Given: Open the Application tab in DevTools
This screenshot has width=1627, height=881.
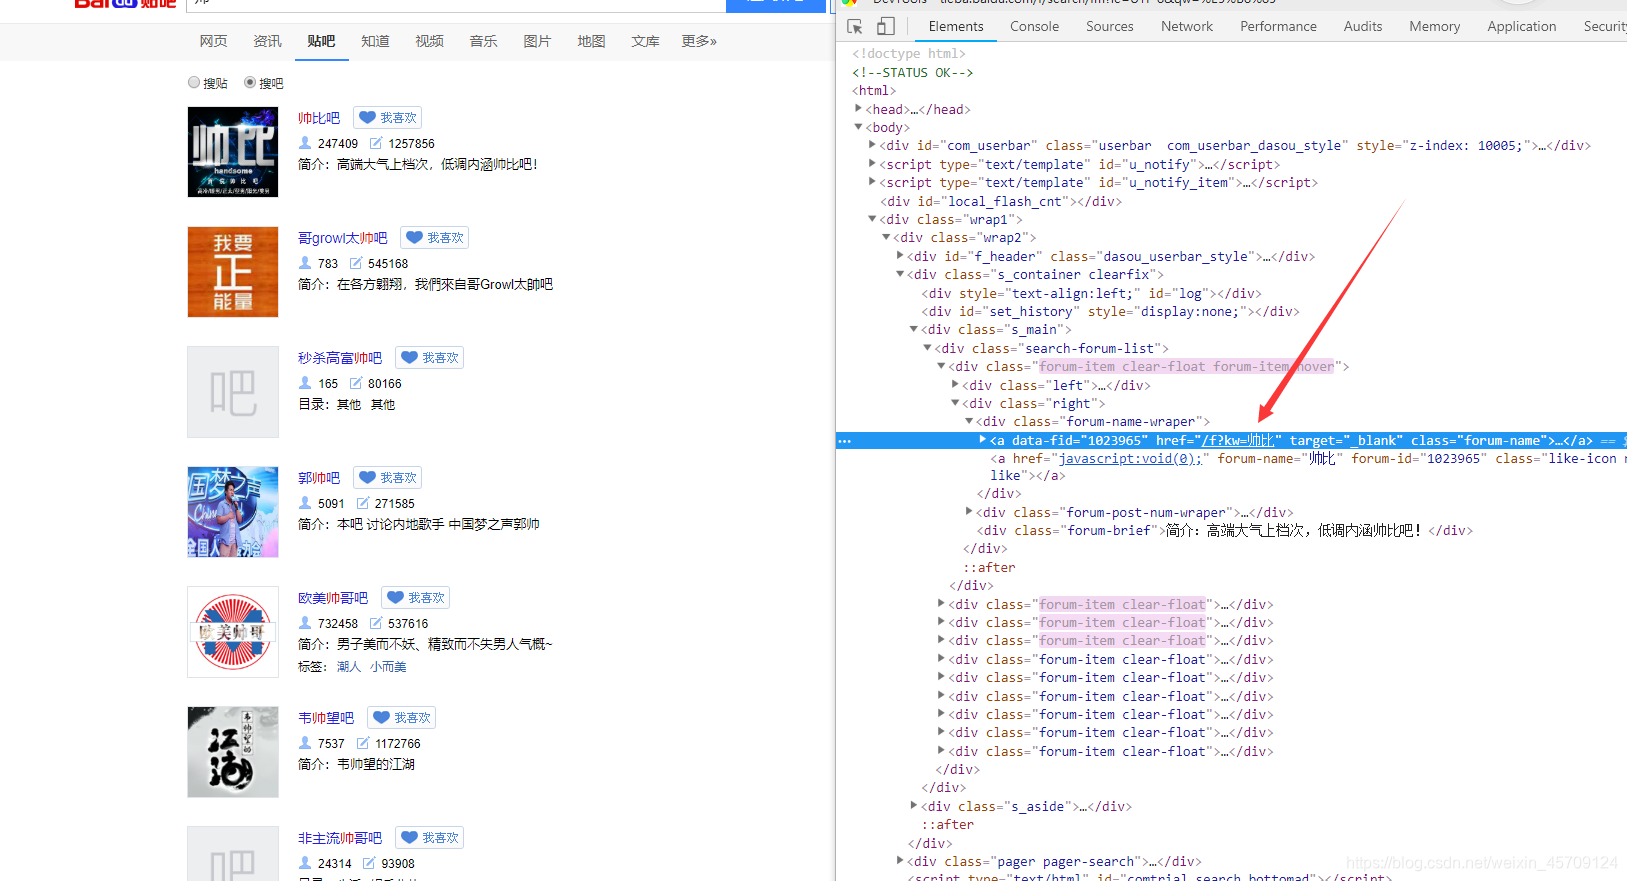Looking at the screenshot, I should coord(1521,27).
